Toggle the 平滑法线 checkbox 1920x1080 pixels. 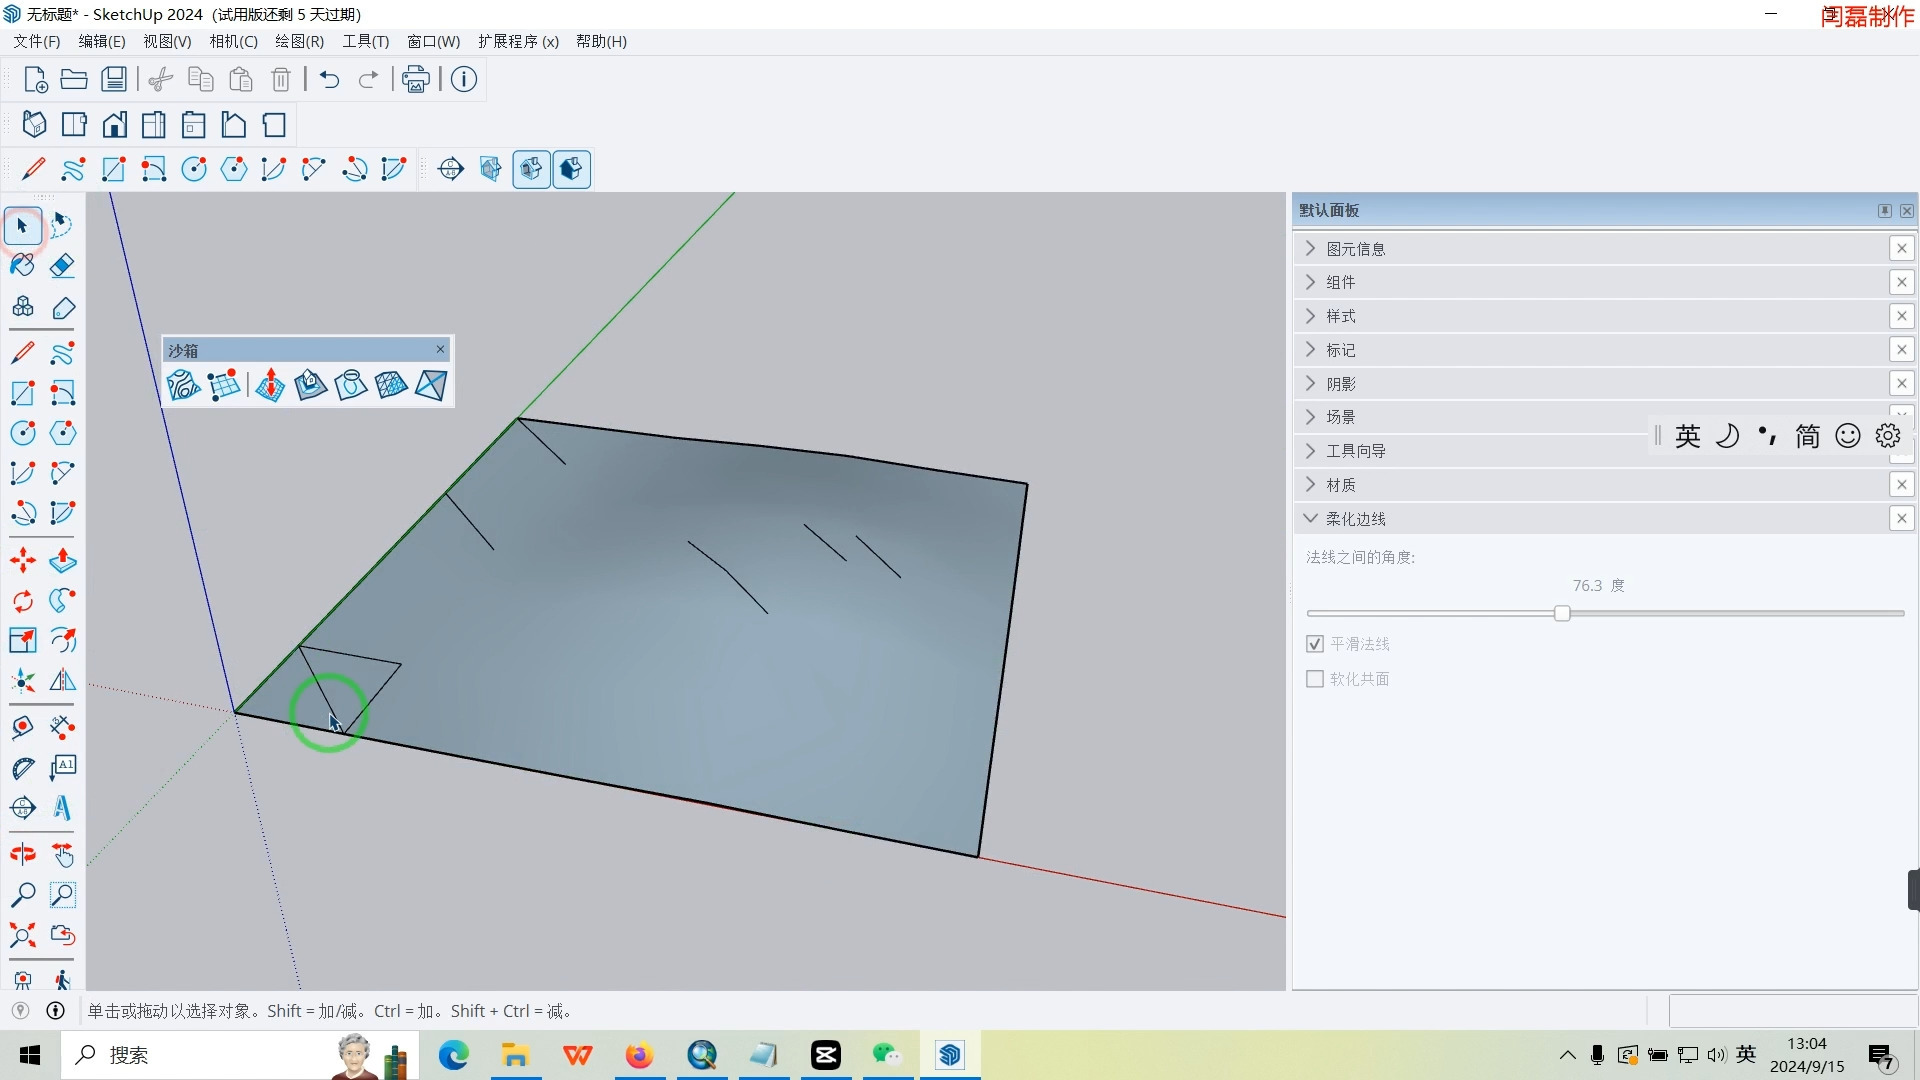[1315, 644]
